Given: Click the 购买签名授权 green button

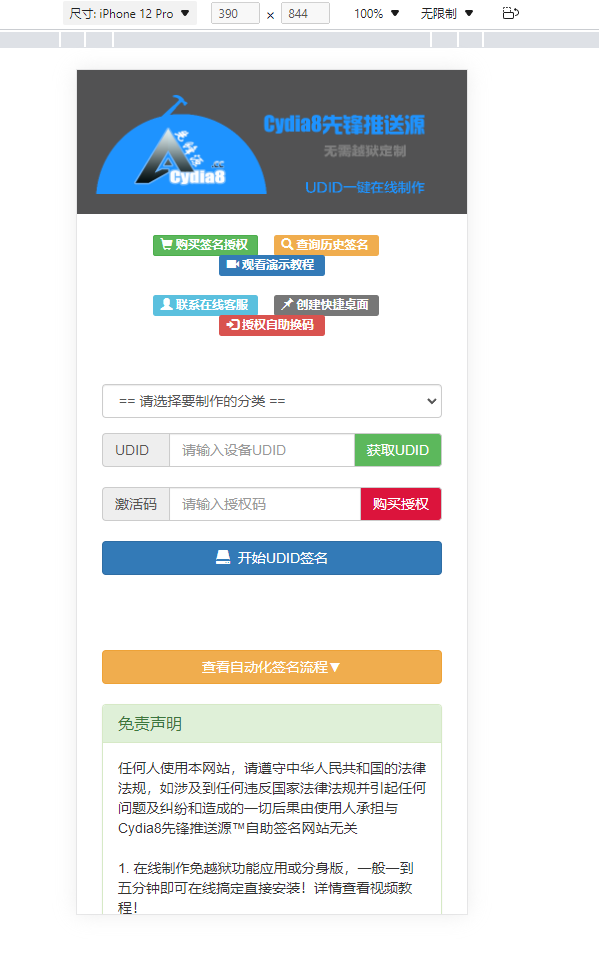Looking at the screenshot, I should click(205, 245).
